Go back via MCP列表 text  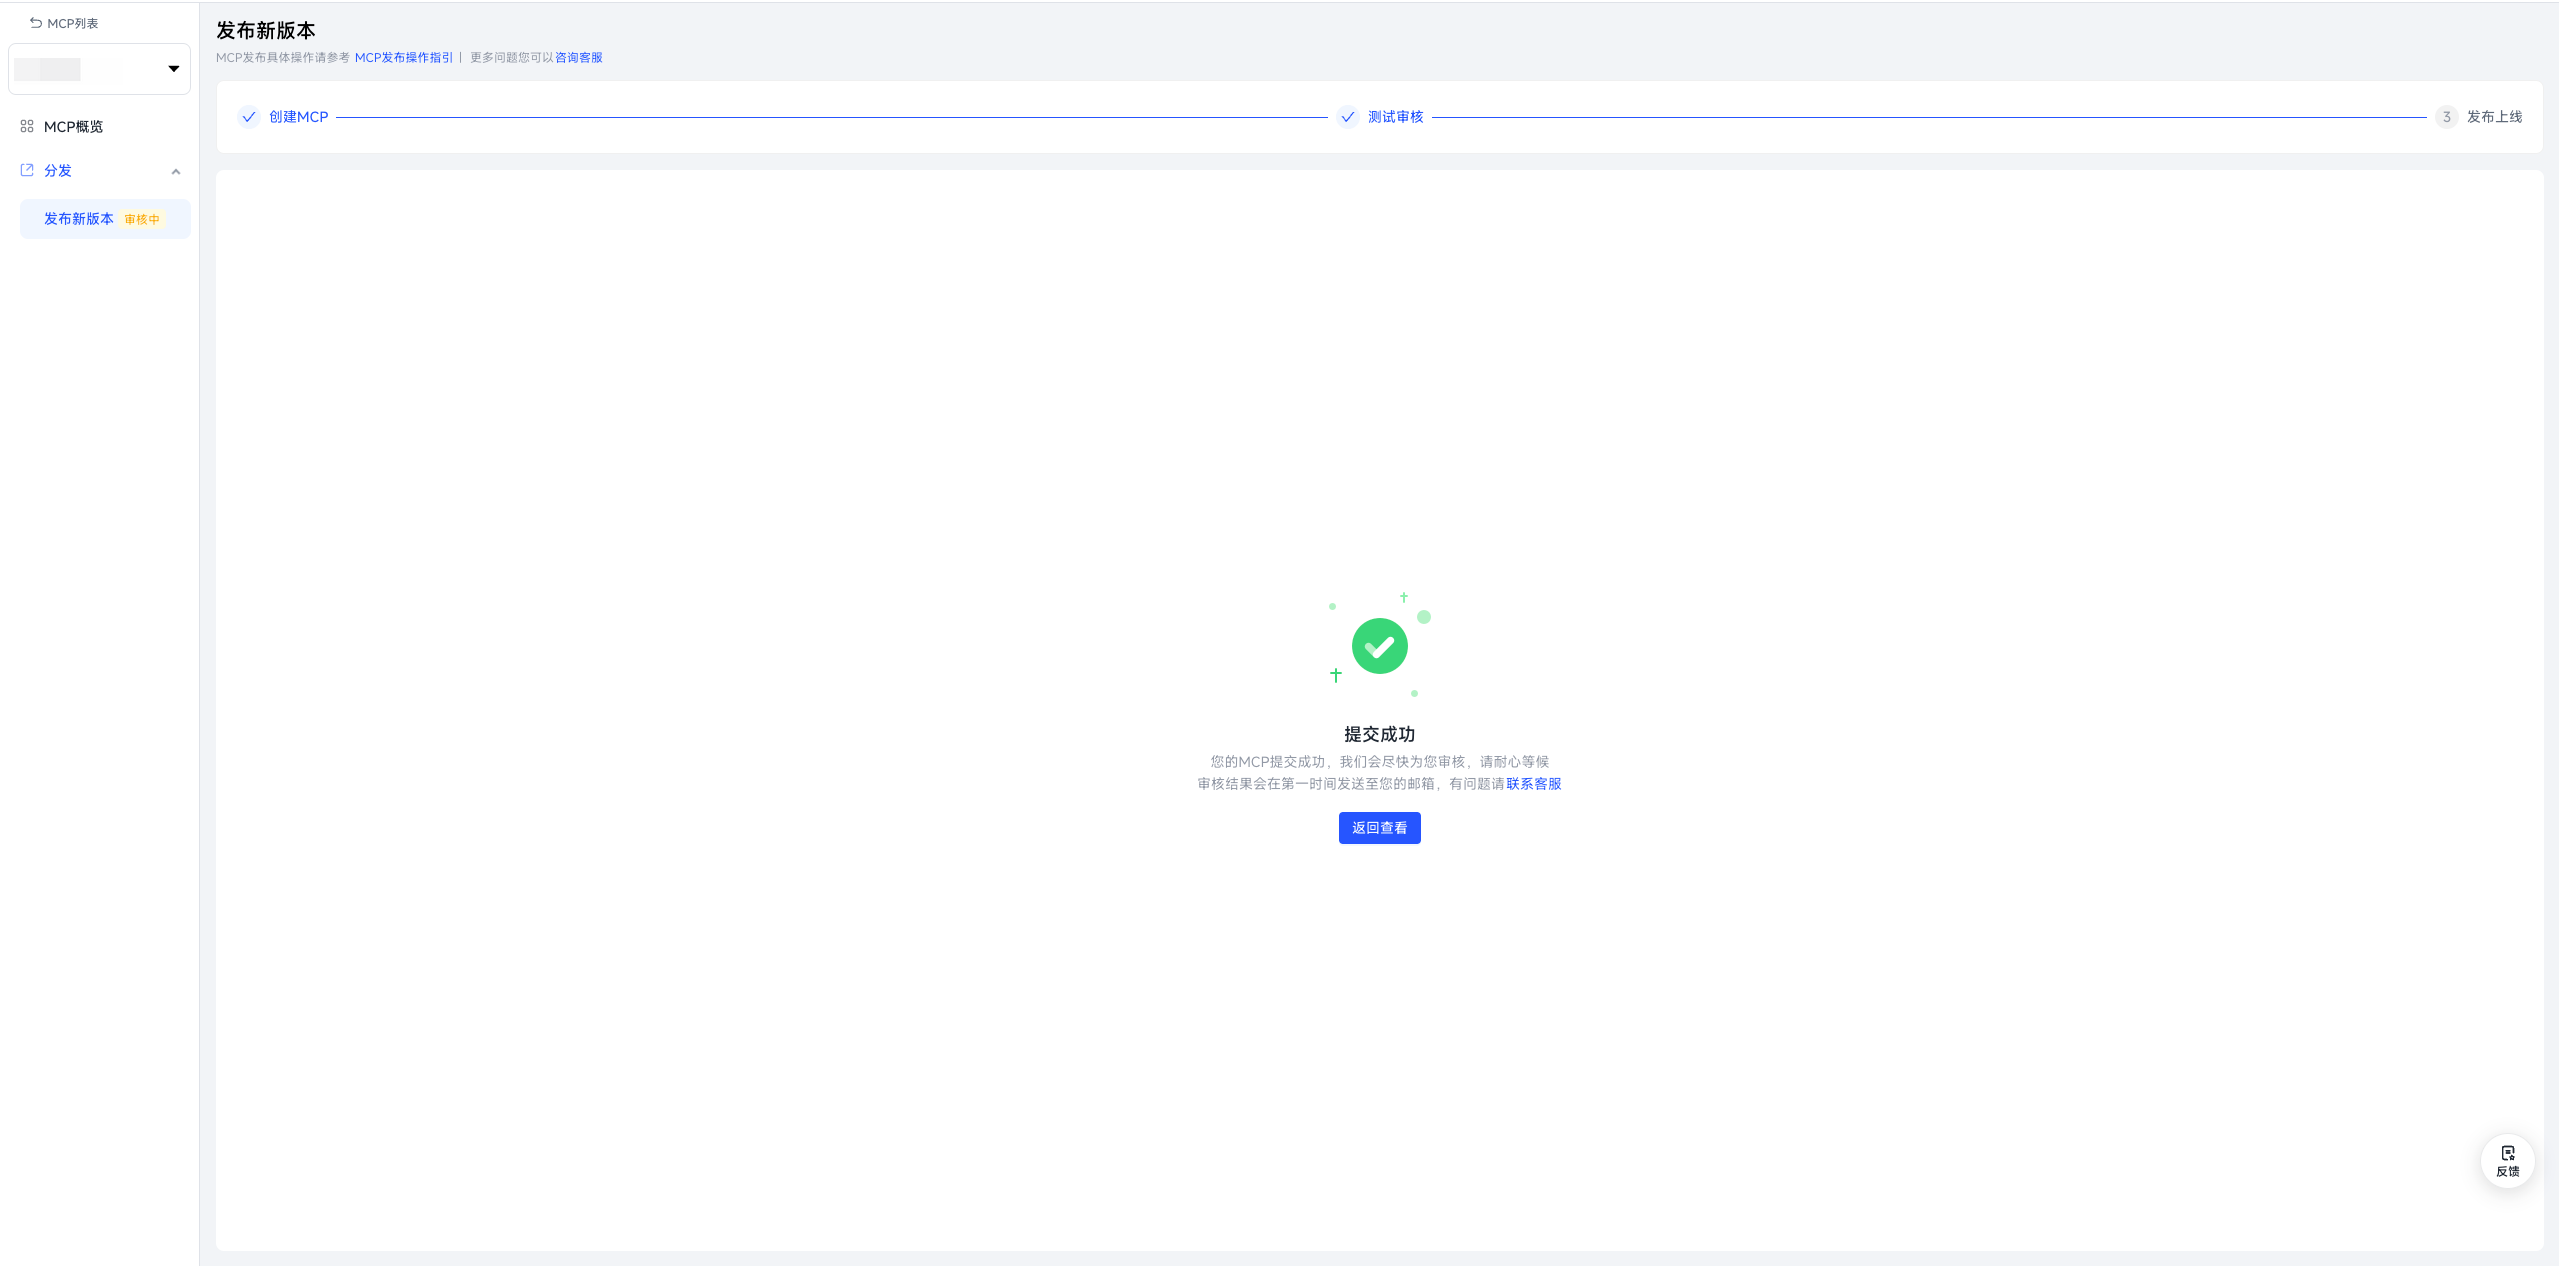(72, 23)
